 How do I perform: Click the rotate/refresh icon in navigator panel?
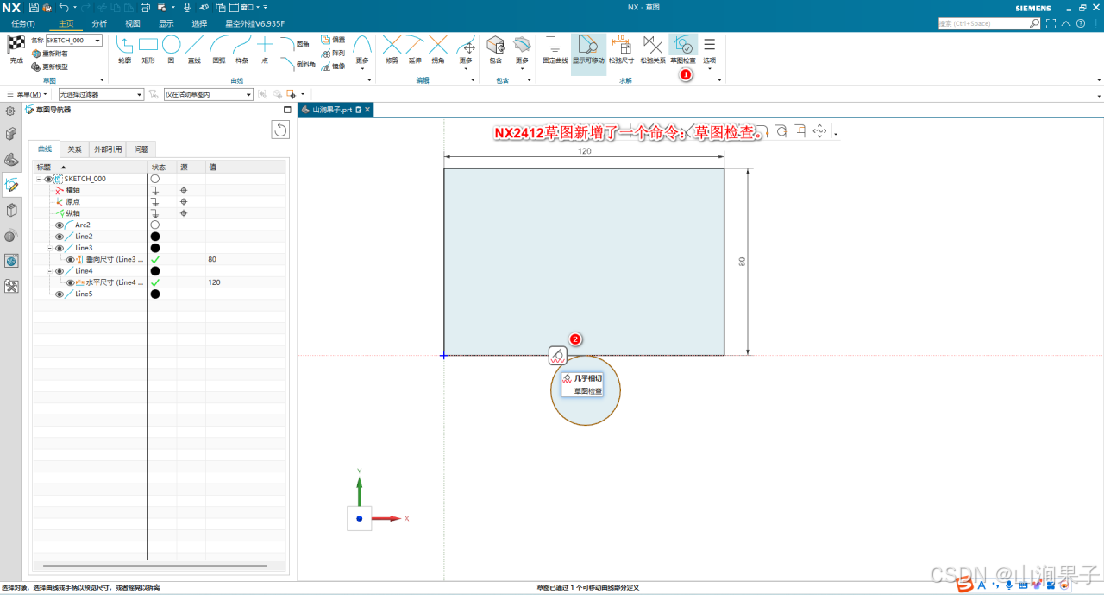tap(280, 130)
